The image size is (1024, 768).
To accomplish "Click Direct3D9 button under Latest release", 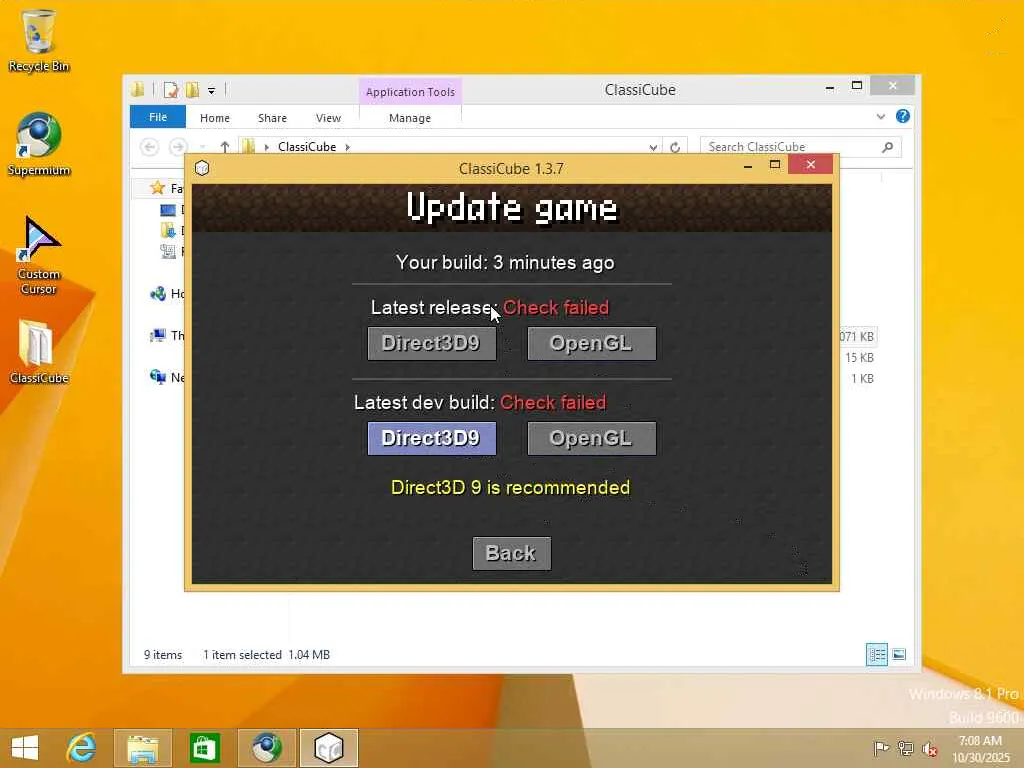I will 432,344.
